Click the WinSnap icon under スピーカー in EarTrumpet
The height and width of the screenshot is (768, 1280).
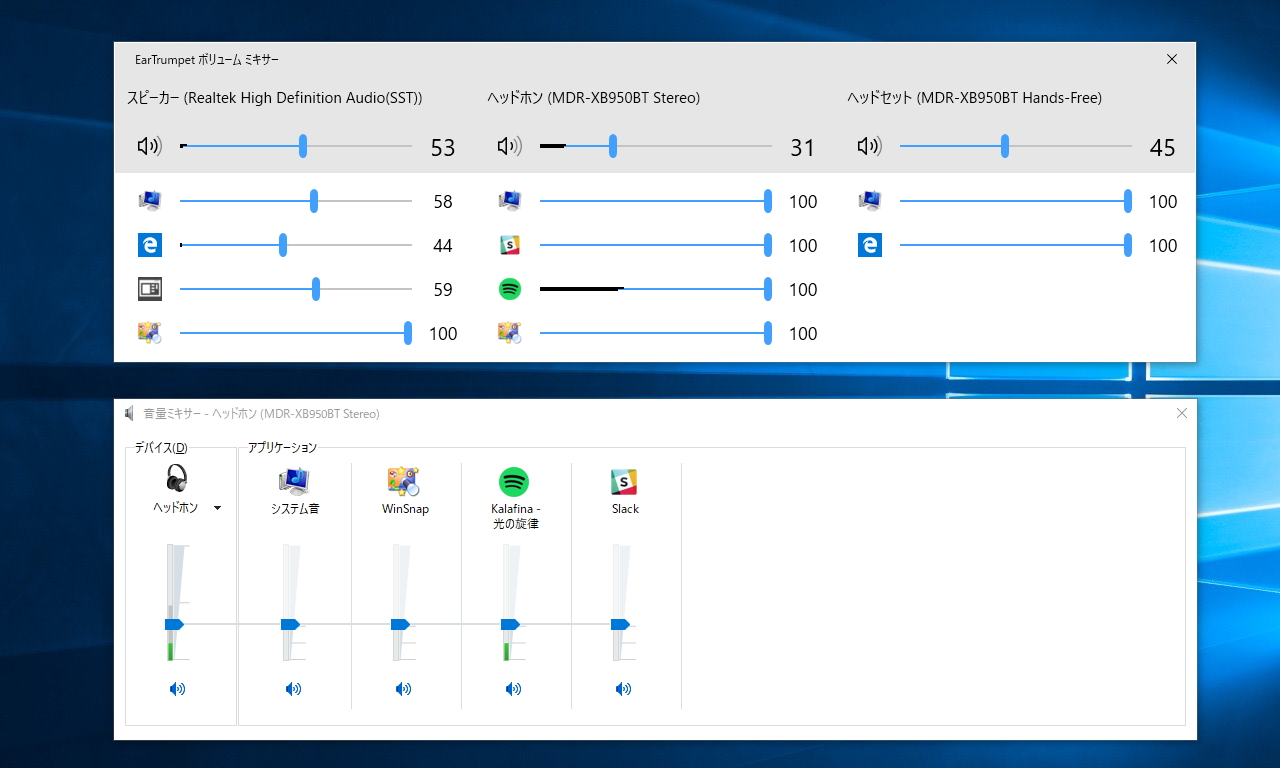click(150, 333)
